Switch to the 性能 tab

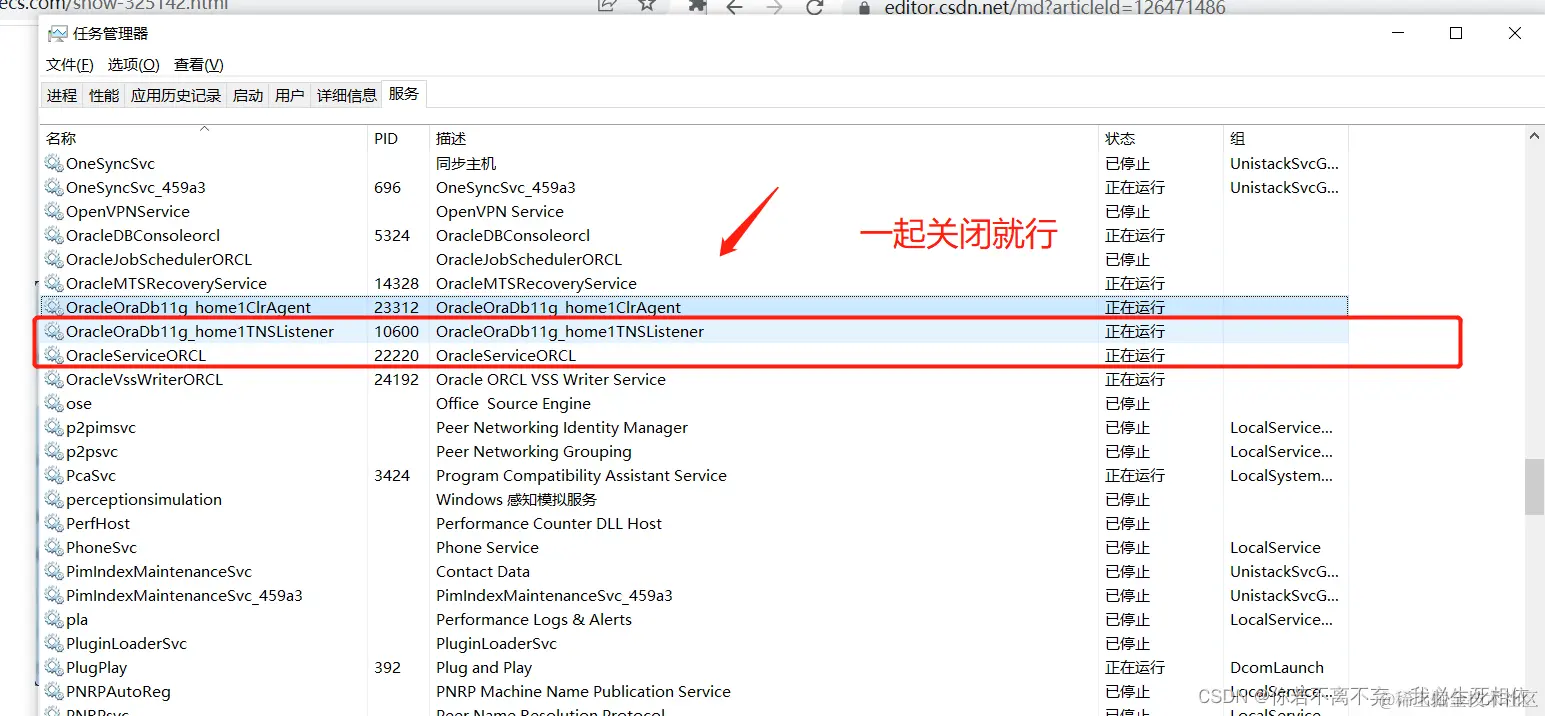click(104, 95)
